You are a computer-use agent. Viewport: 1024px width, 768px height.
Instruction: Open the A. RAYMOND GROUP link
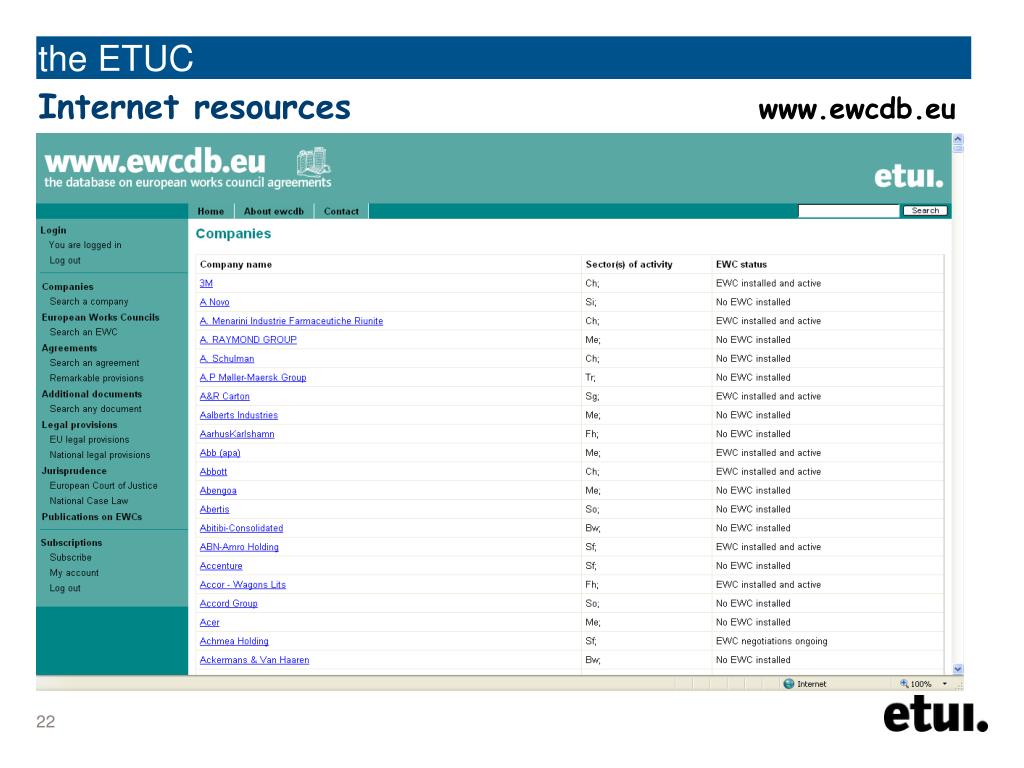pyautogui.click(x=248, y=340)
